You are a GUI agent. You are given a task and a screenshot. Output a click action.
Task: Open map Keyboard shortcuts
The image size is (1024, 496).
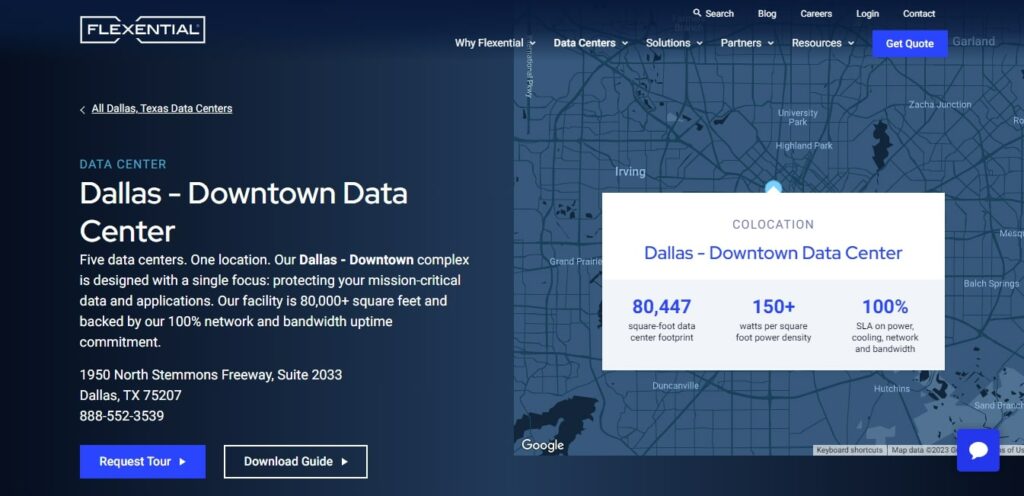[849, 450]
